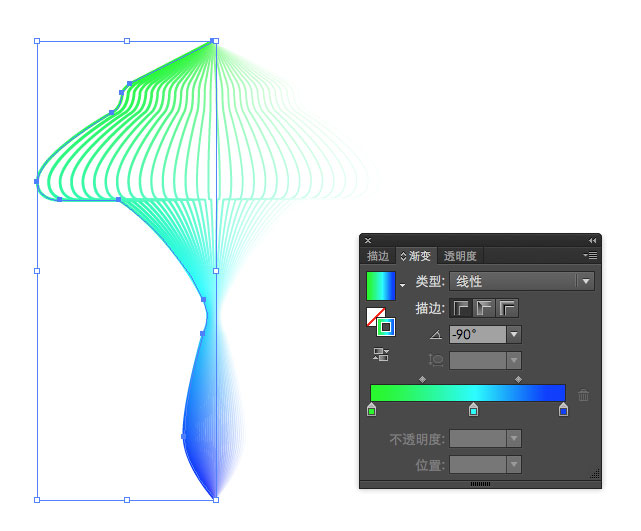Open the gradient type dropdown showing 线性

pyautogui.click(x=522, y=281)
